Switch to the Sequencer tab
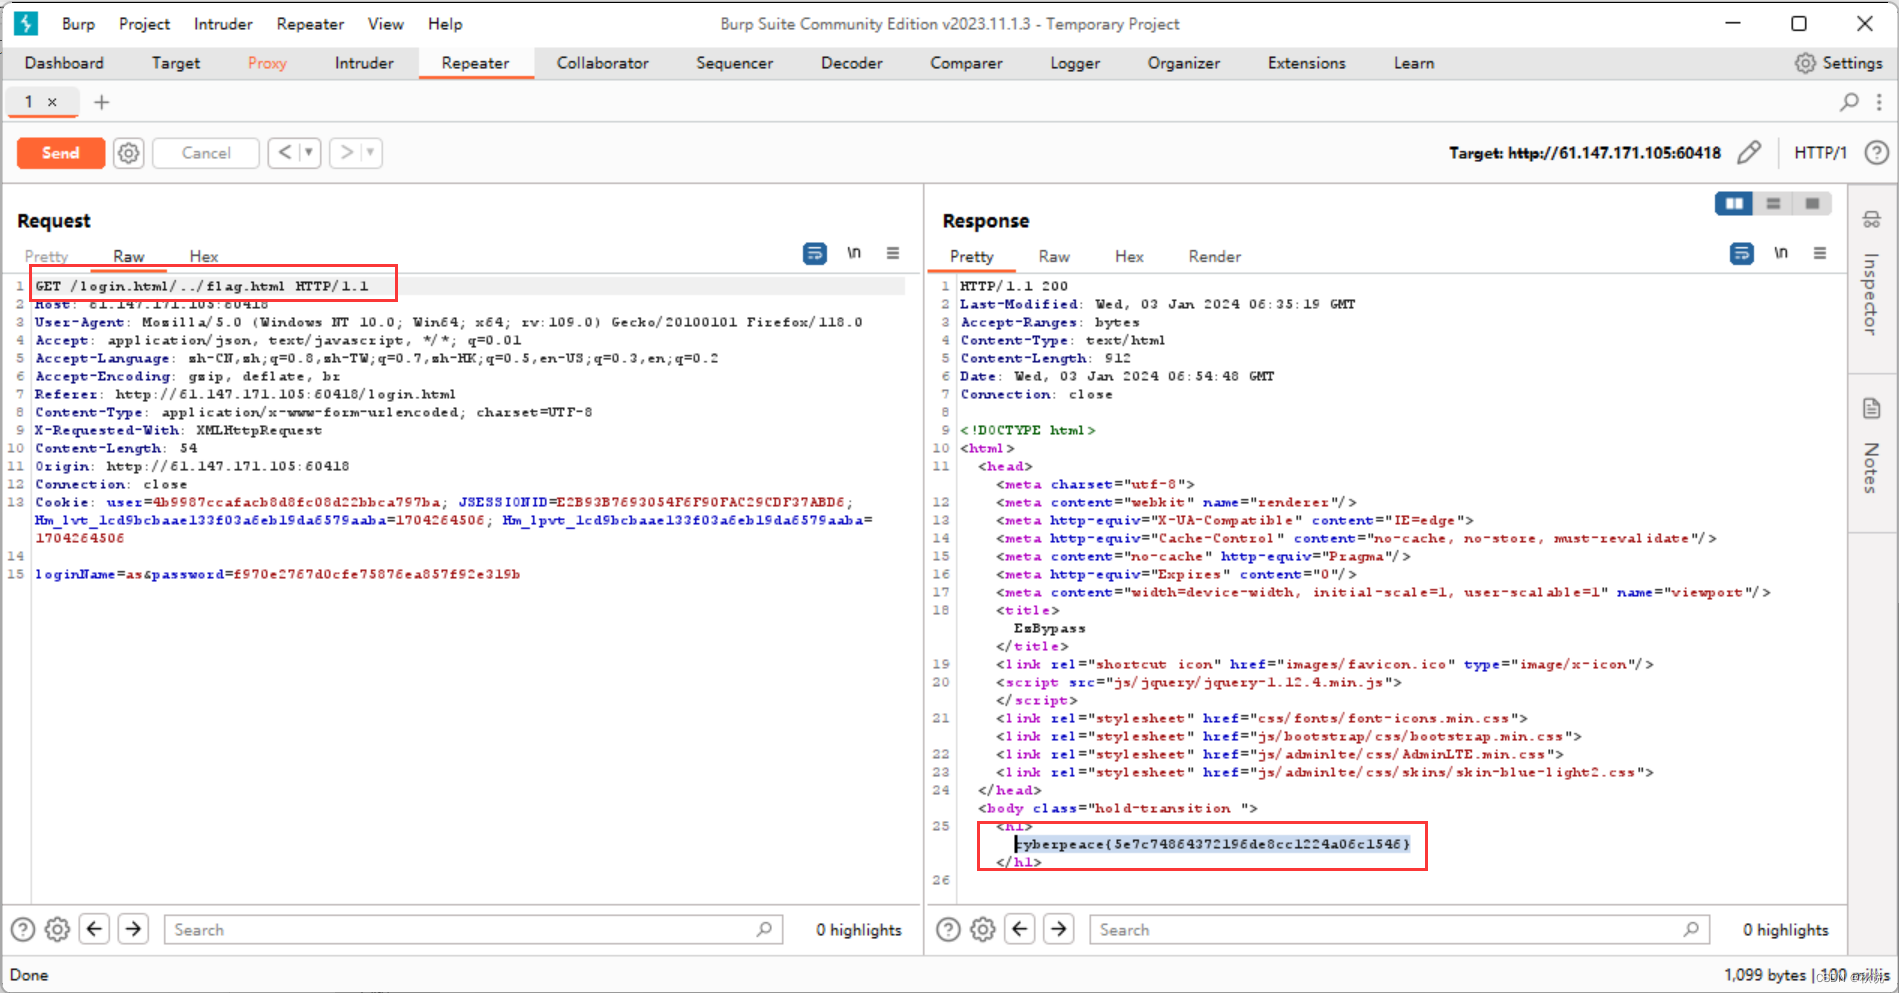 click(735, 63)
